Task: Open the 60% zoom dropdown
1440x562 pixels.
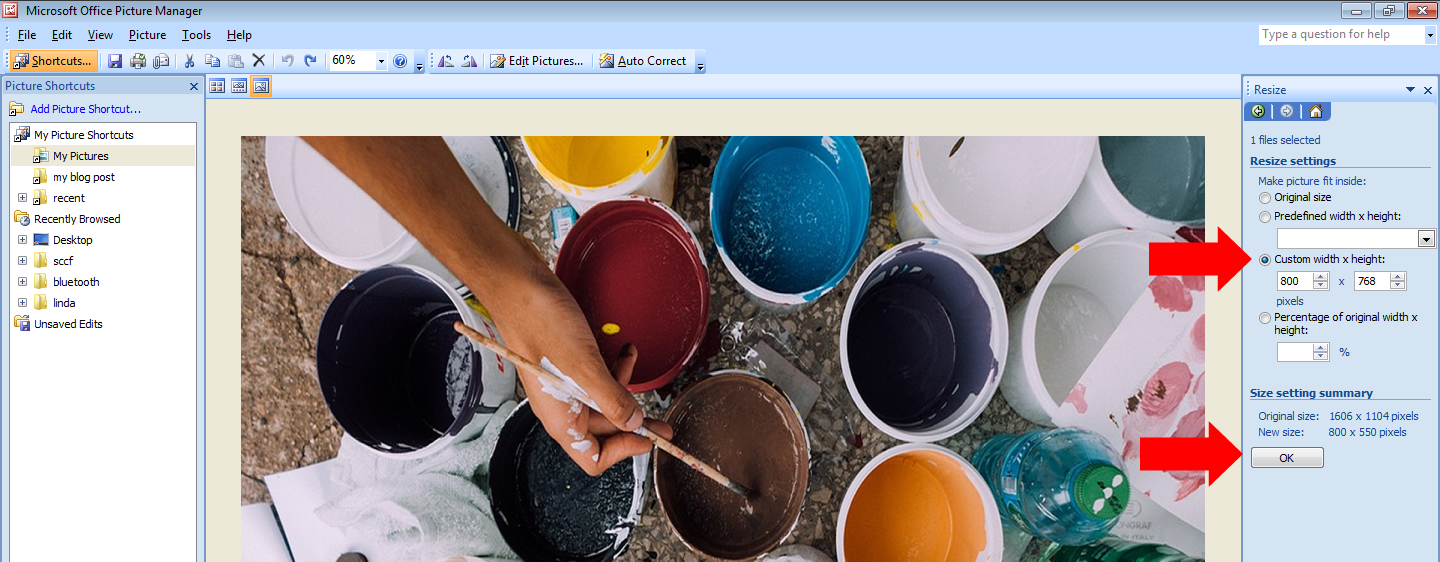Action: [x=381, y=61]
